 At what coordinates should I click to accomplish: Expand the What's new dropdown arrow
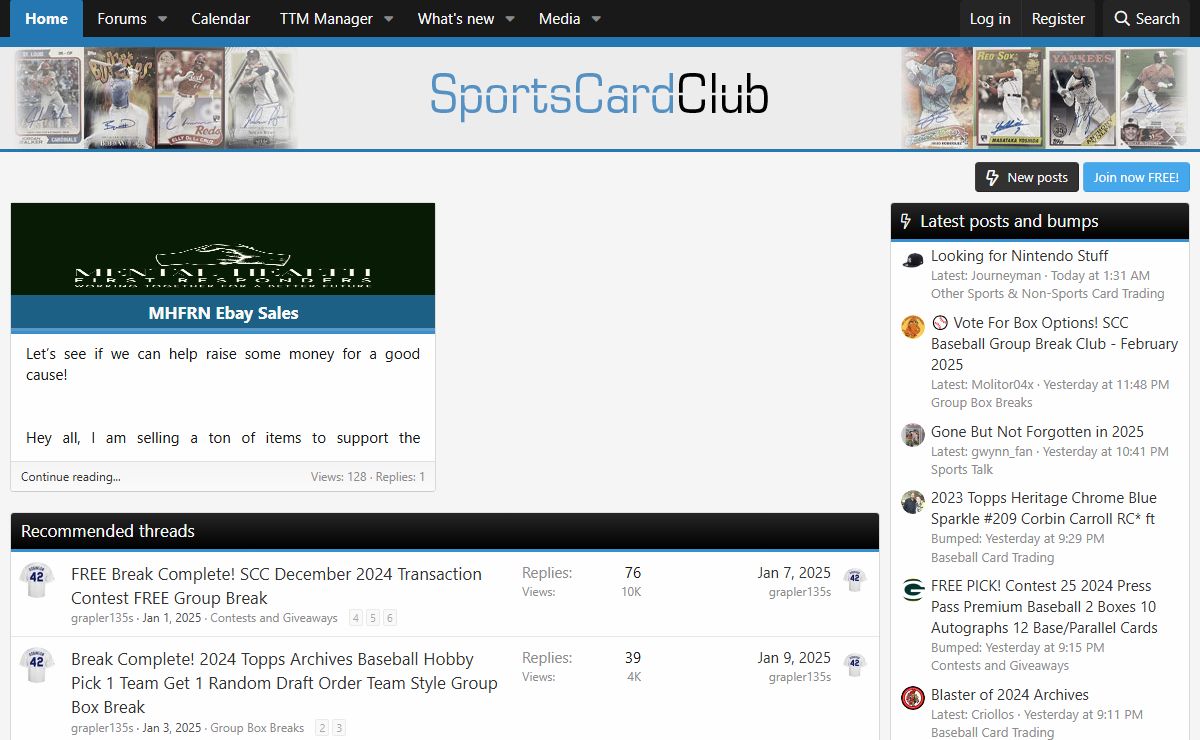coord(510,19)
